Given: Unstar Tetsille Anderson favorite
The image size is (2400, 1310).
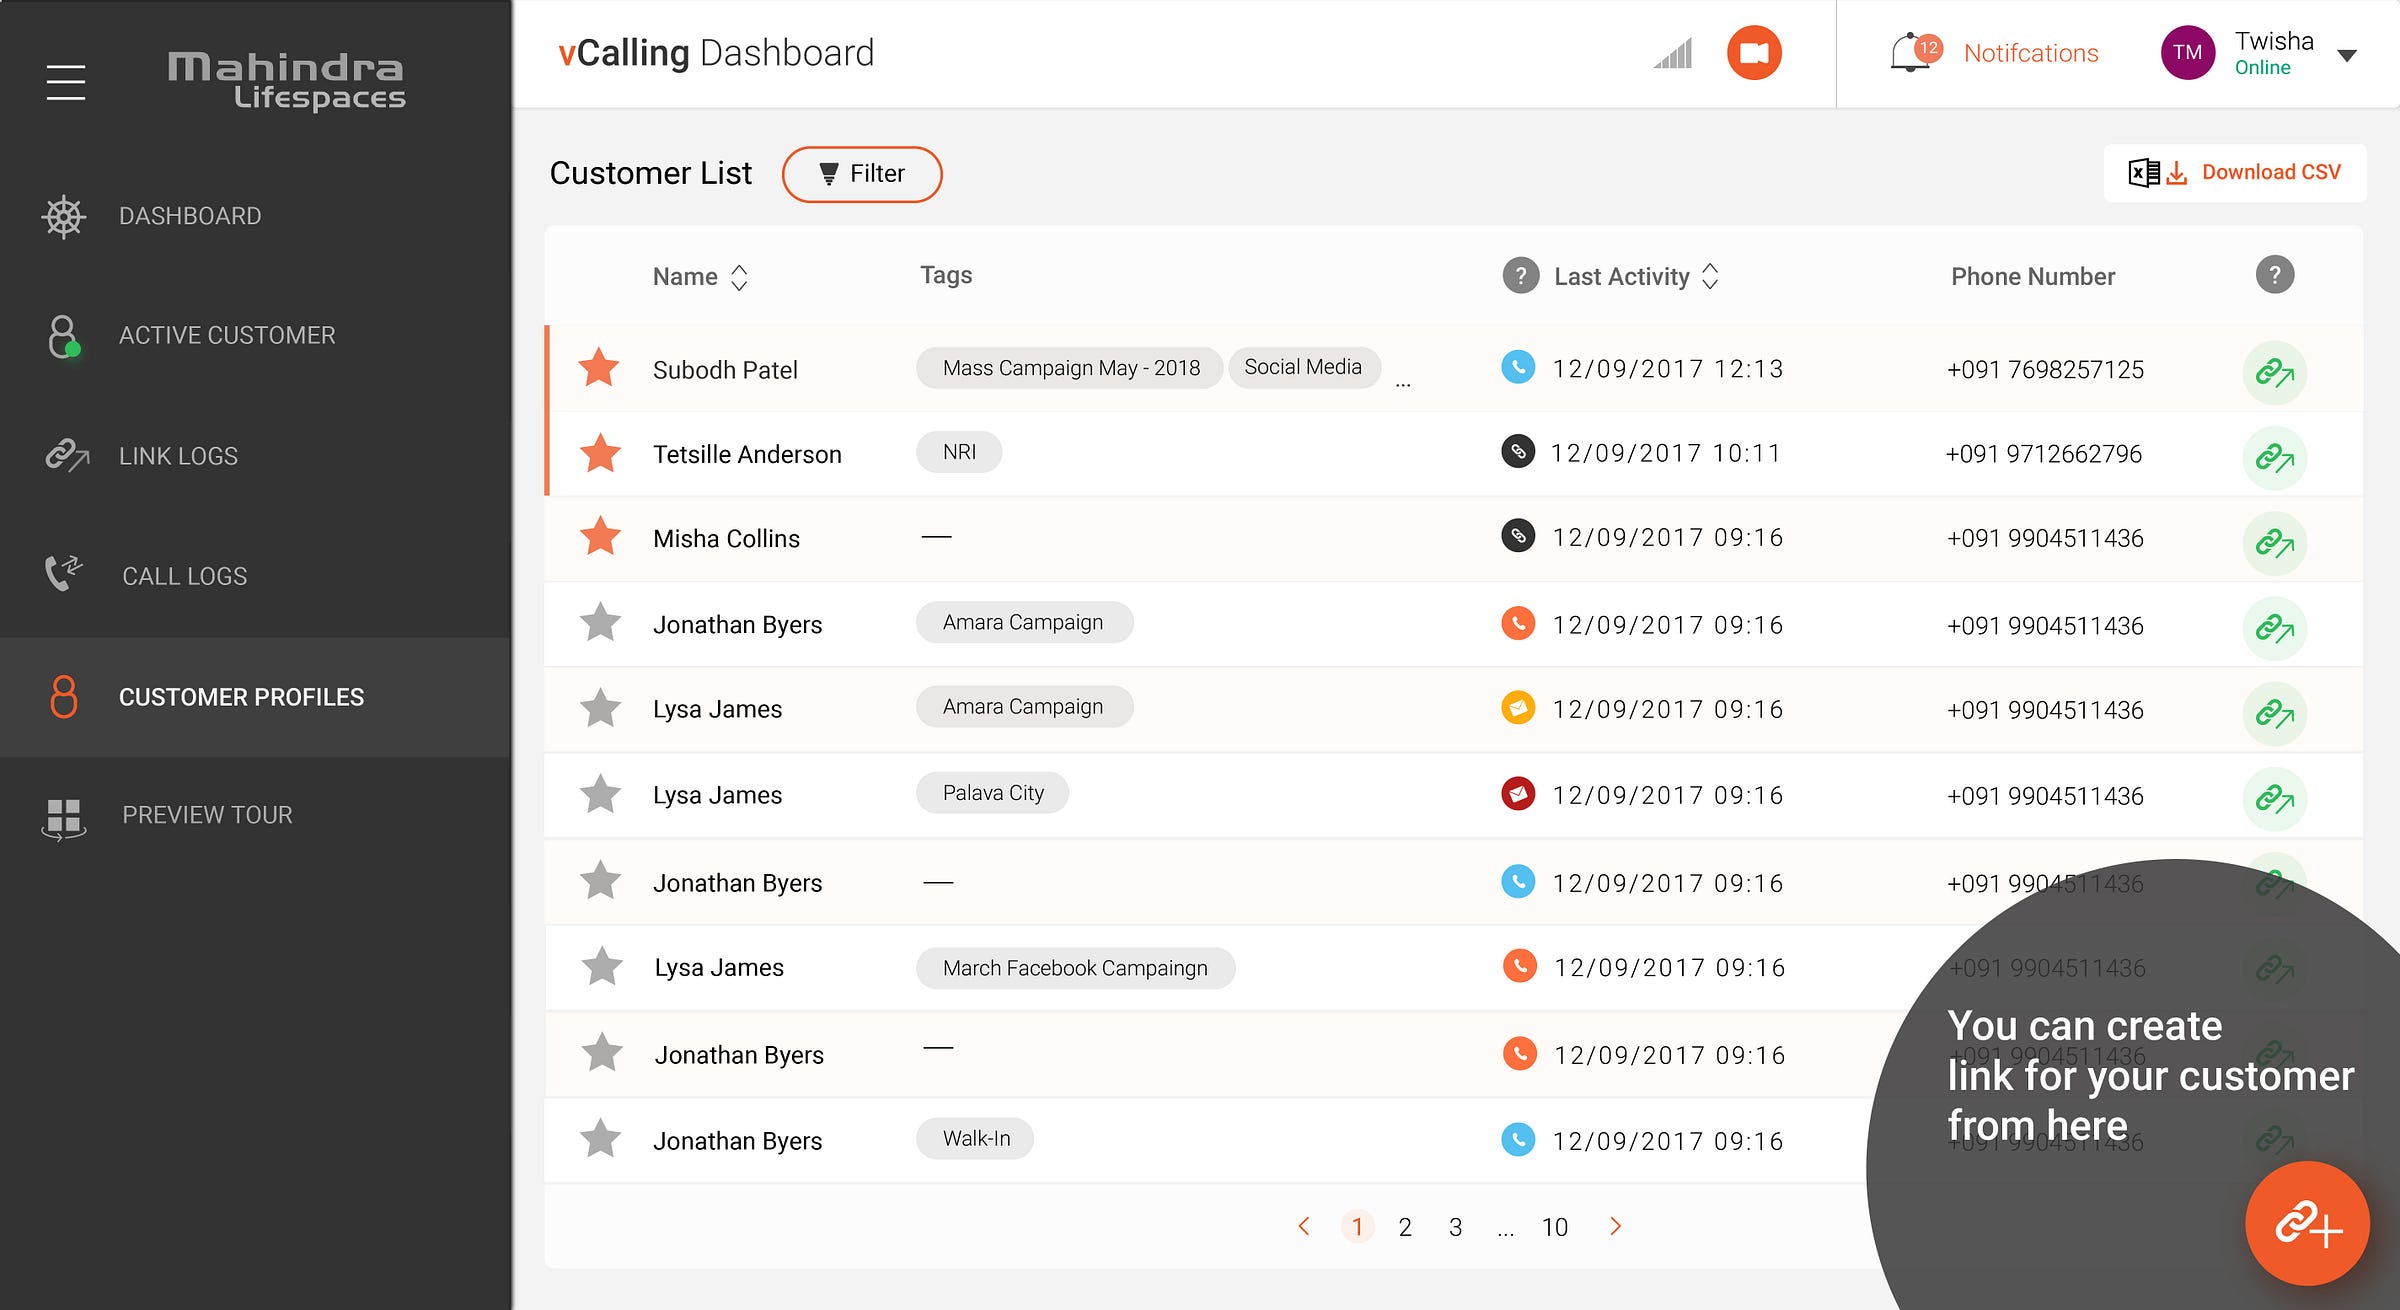Looking at the screenshot, I should (600, 454).
